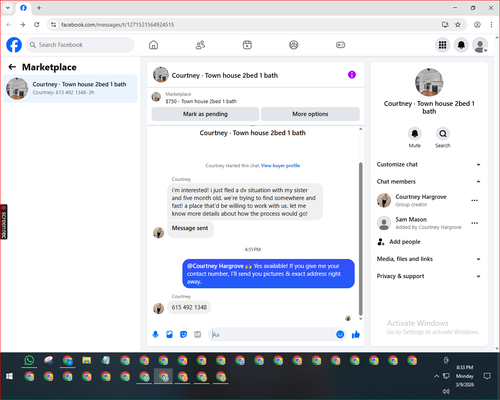The image size is (500, 400).
Task: Click the Message sent bubble
Action: (190, 228)
